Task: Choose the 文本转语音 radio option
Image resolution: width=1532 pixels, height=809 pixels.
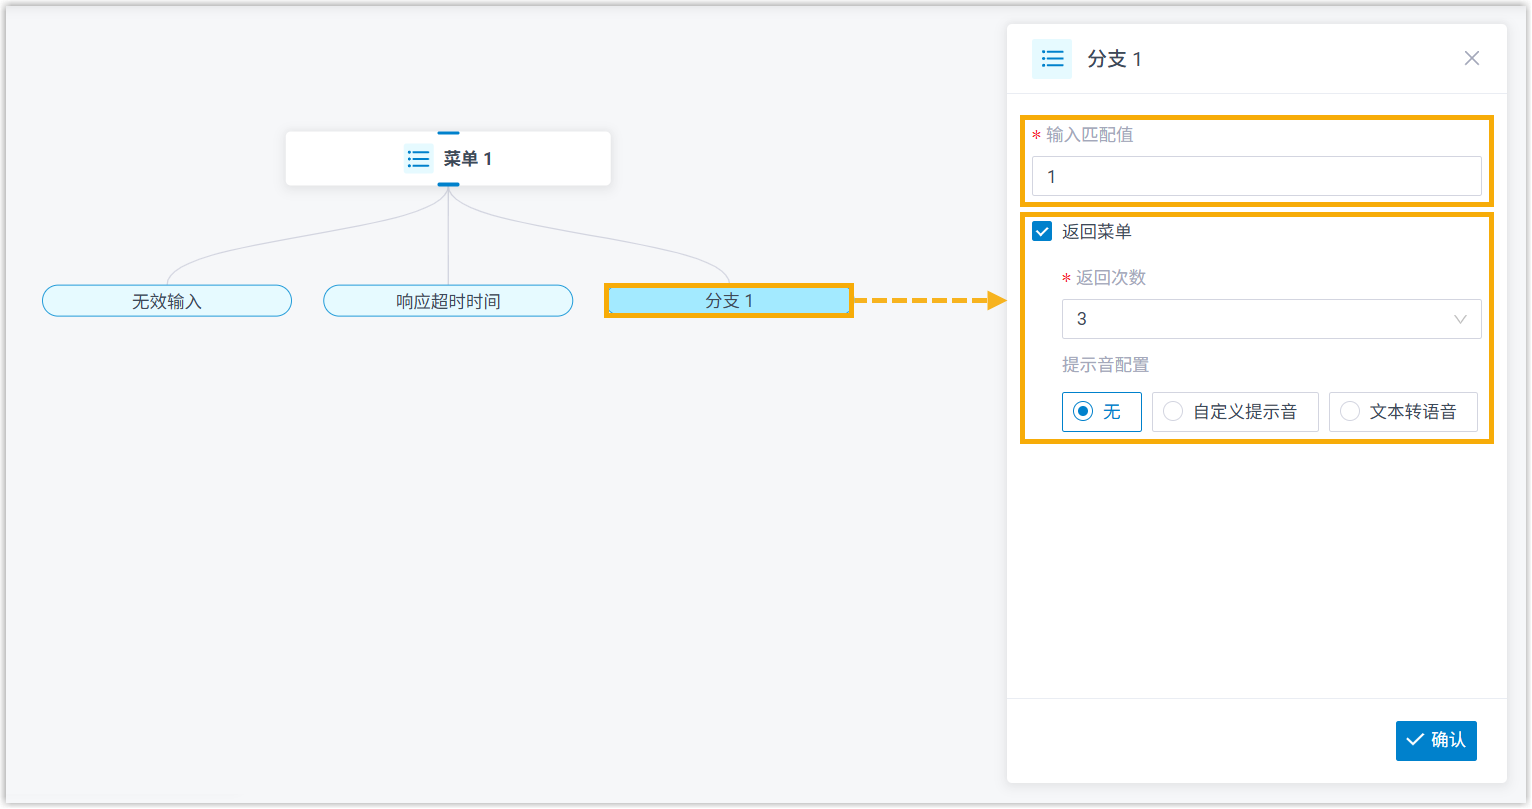Action: [x=1403, y=412]
